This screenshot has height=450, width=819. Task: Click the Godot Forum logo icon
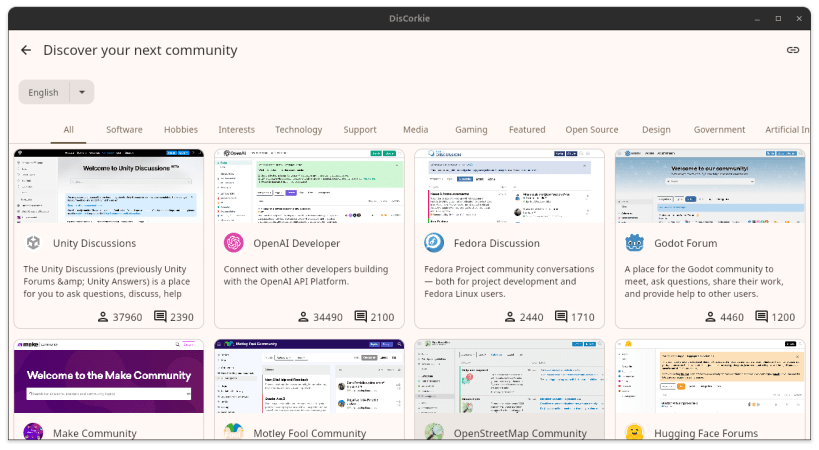[x=635, y=243]
